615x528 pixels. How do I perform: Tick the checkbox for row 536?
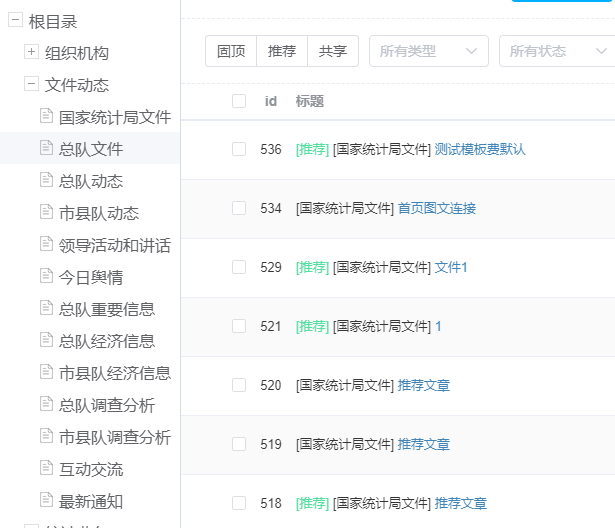click(238, 149)
